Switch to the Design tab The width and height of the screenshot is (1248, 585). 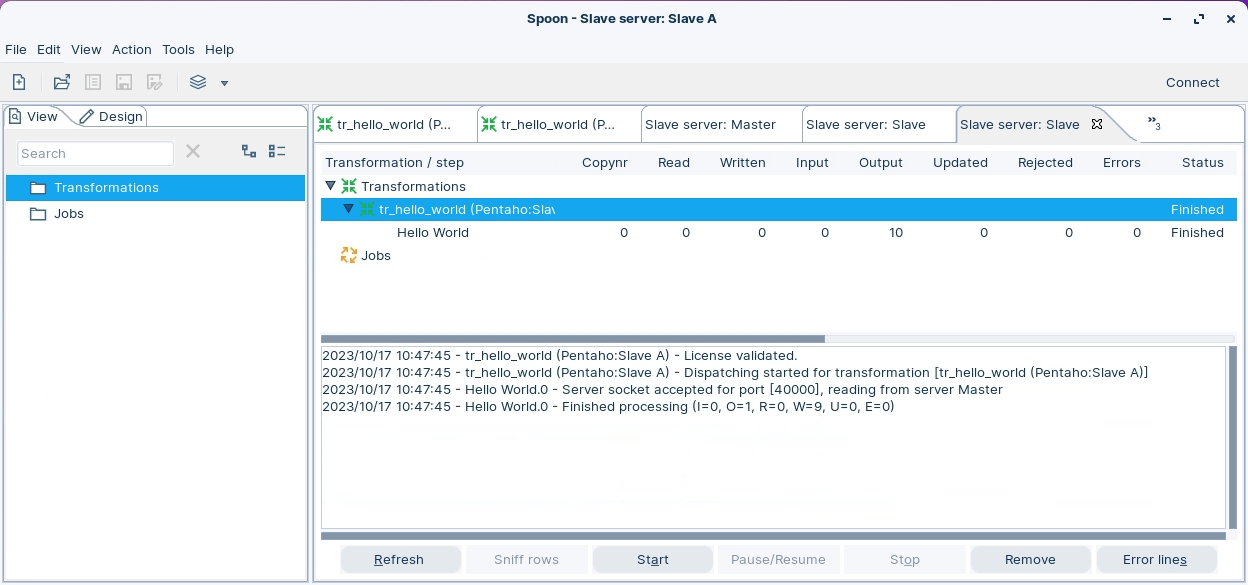(x=112, y=116)
